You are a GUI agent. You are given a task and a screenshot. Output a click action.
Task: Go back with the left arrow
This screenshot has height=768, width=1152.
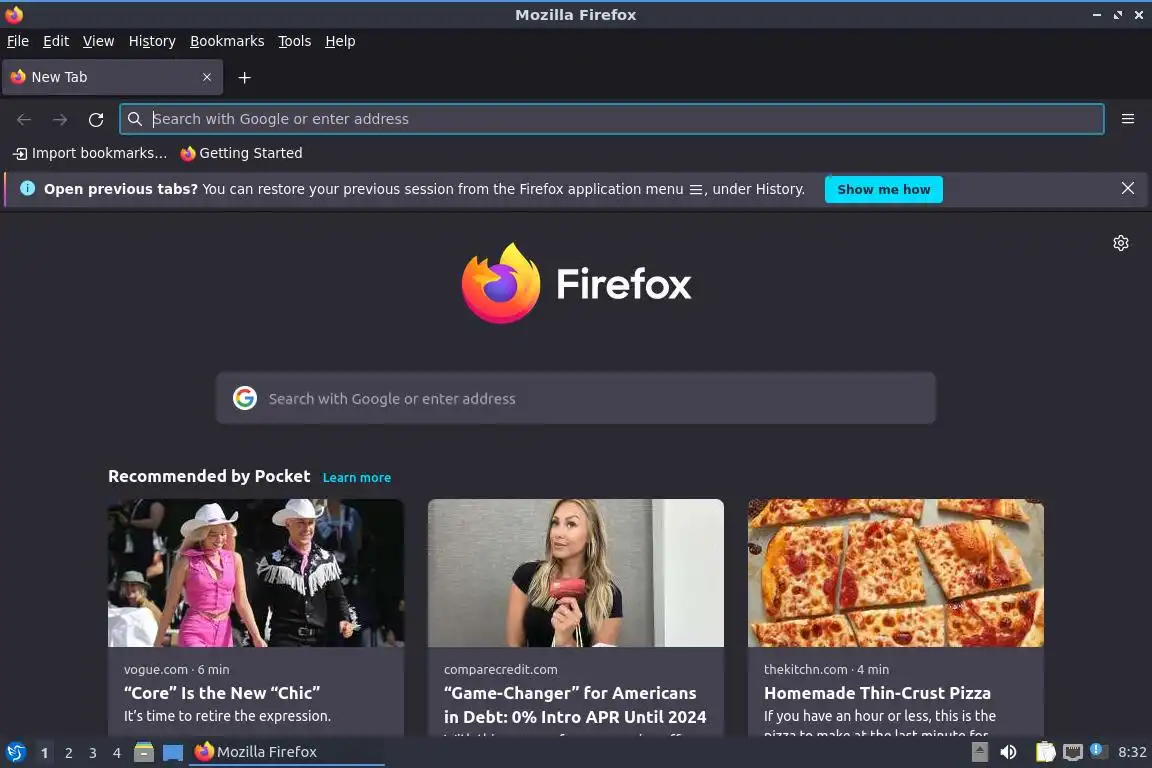(24, 120)
